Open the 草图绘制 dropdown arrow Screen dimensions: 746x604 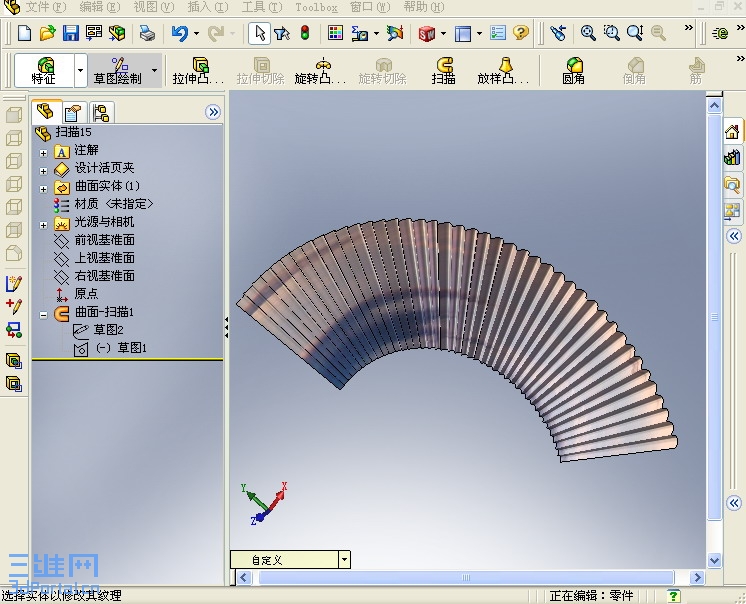click(154, 70)
